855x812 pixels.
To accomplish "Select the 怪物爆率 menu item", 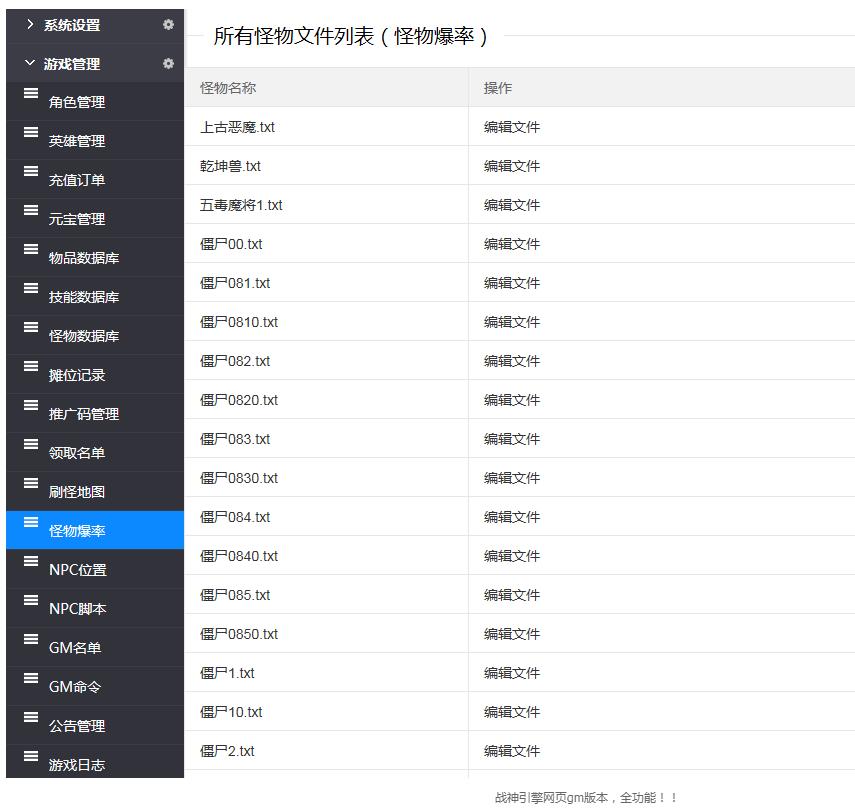I will [77, 531].
